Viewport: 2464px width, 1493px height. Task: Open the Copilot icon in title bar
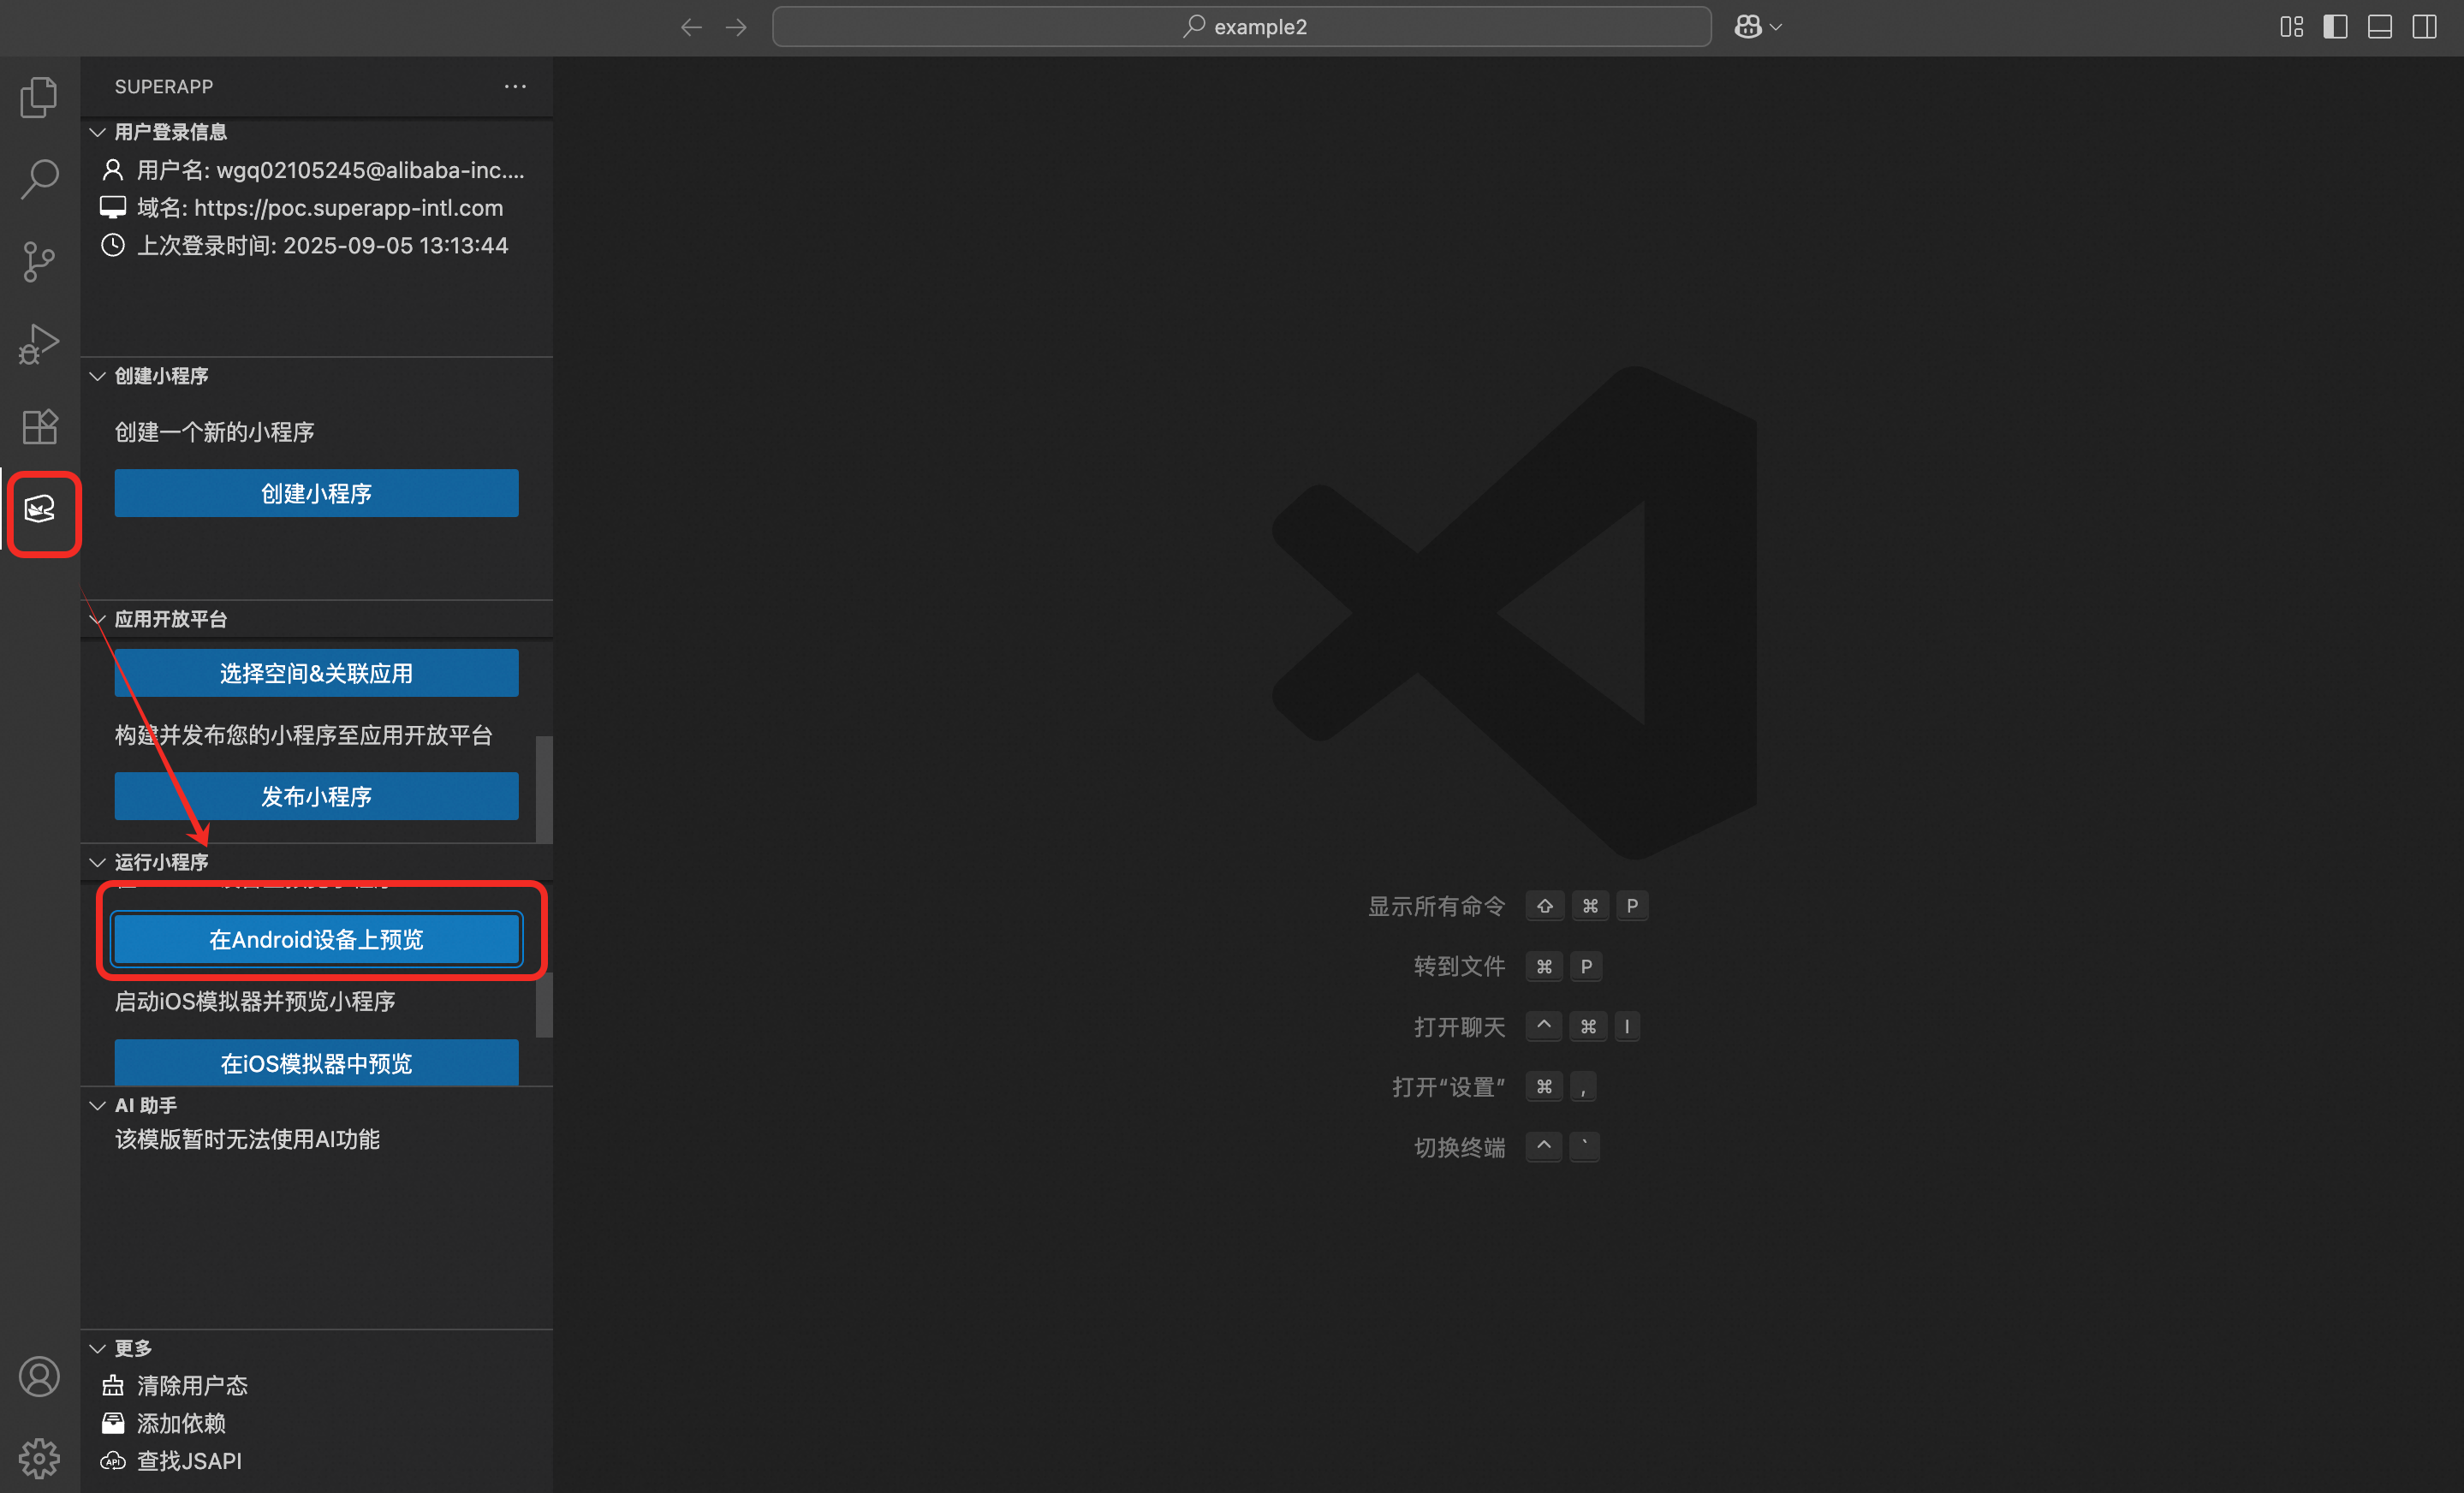[1747, 27]
